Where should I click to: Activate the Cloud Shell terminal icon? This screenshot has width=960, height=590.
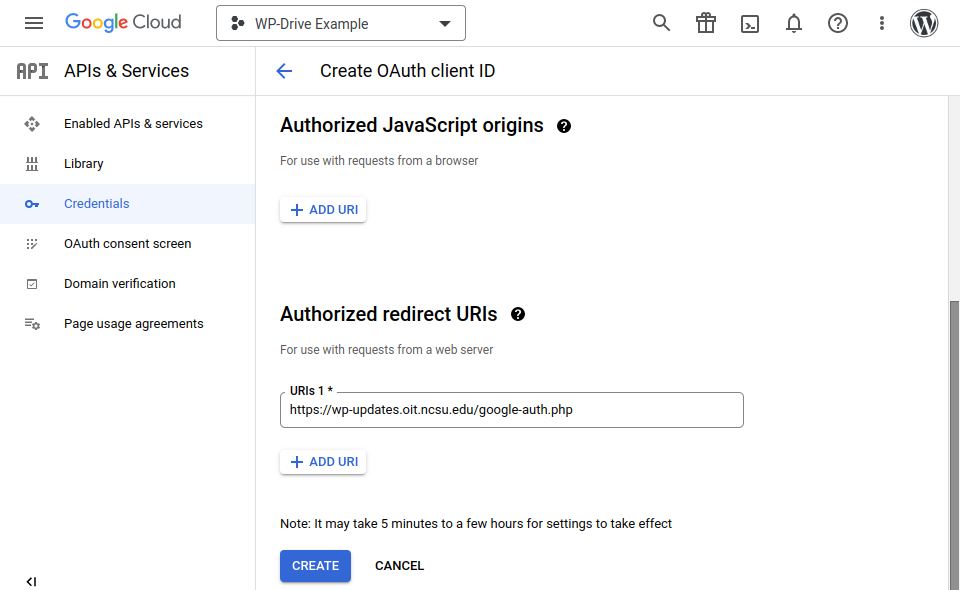tap(750, 22)
